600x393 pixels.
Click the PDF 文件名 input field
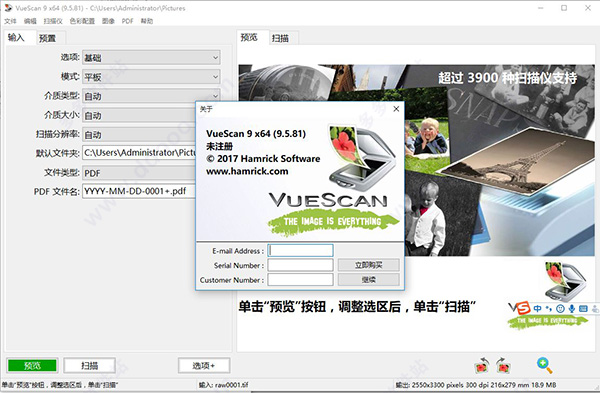coord(139,191)
